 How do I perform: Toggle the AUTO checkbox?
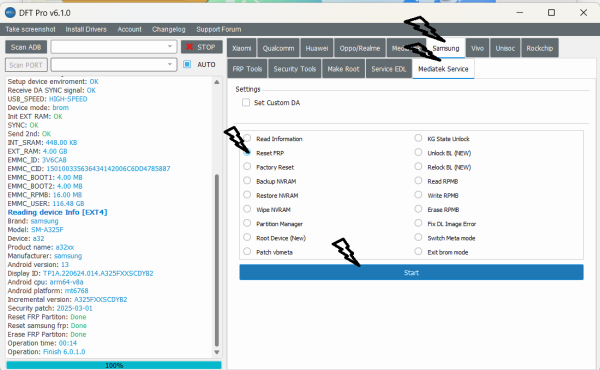(x=187, y=64)
